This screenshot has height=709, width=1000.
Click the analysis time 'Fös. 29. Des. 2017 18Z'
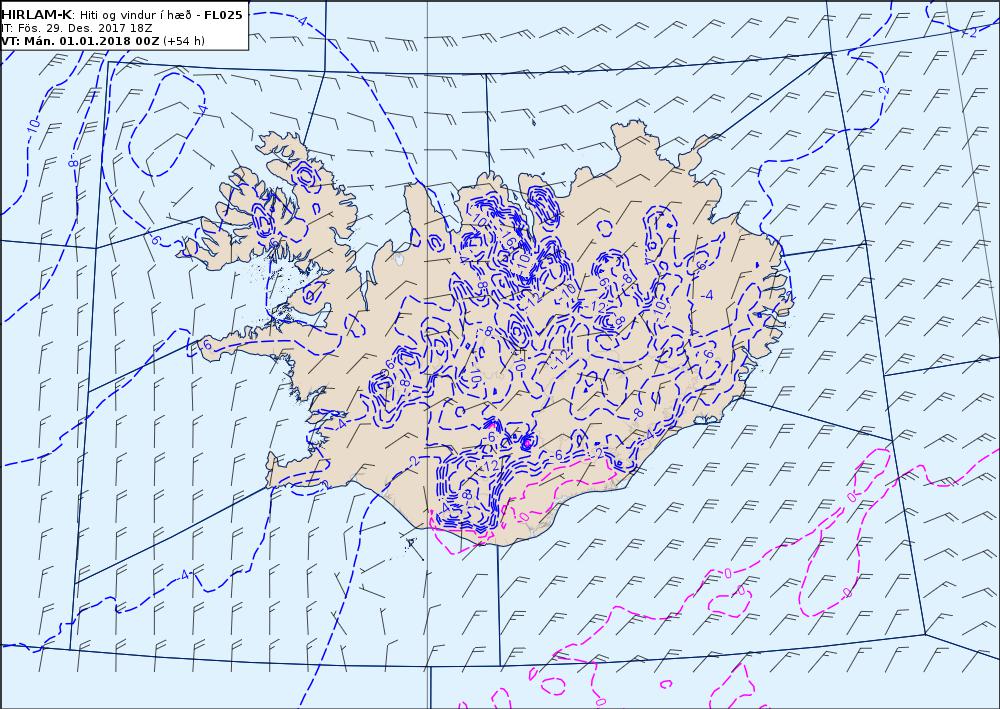[x=83, y=28]
